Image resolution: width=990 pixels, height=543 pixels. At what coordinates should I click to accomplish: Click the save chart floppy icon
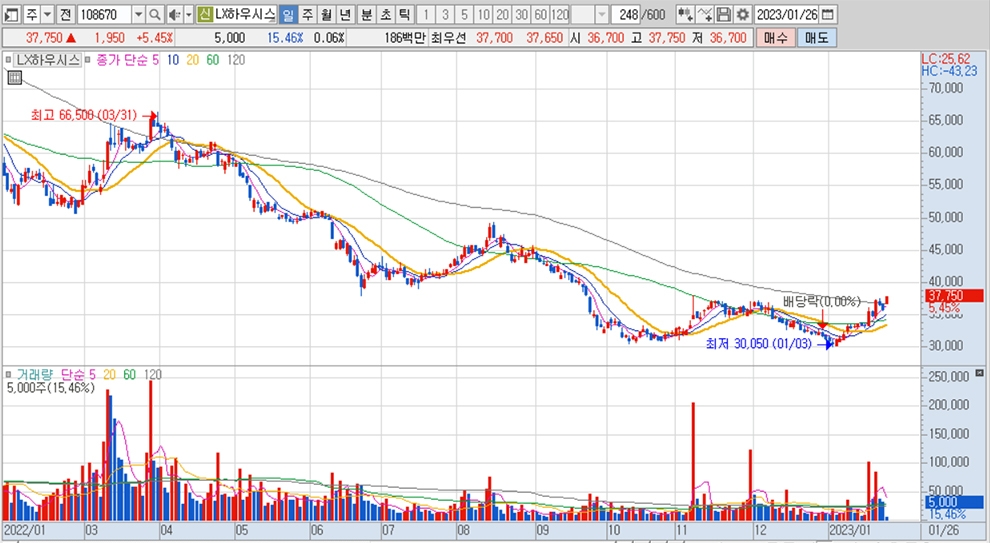724,14
